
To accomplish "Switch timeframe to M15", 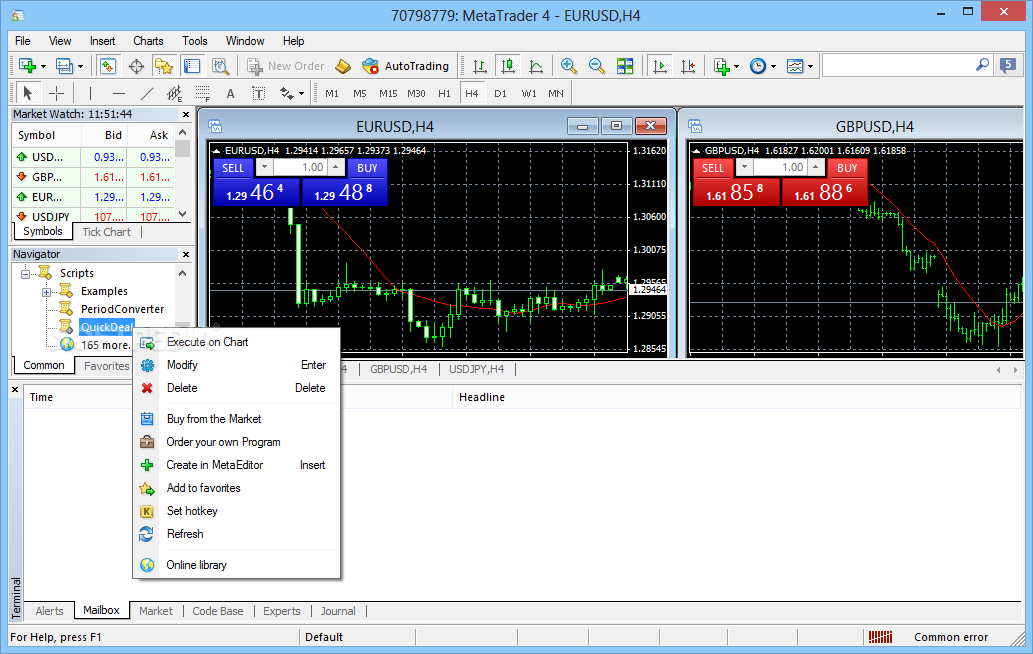I will [388, 94].
